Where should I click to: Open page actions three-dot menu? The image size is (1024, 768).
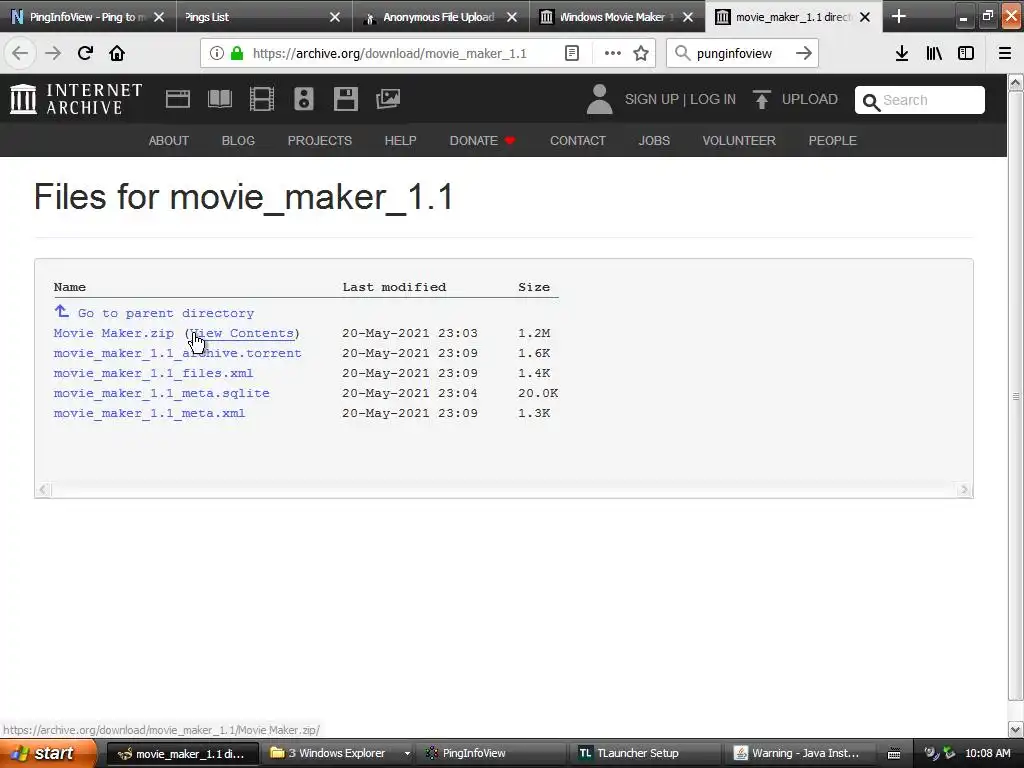click(x=613, y=53)
